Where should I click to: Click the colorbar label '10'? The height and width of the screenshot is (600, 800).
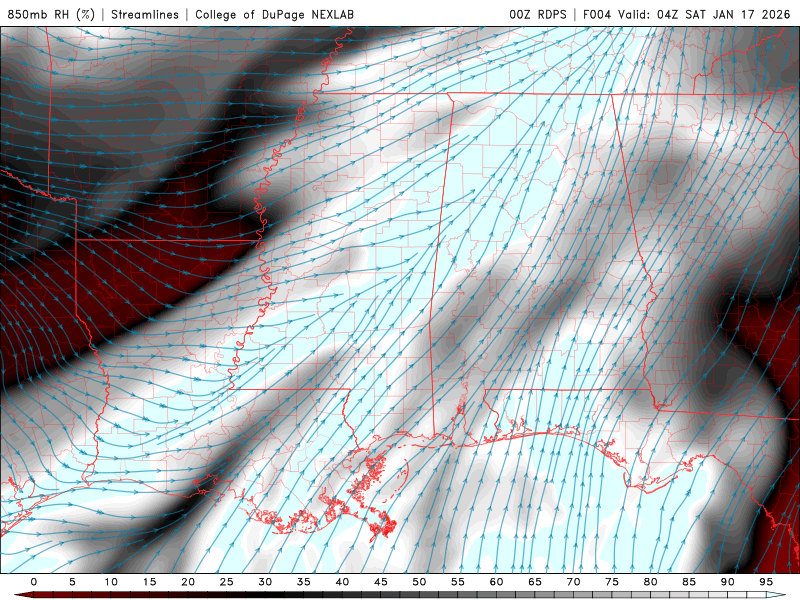coord(111,582)
